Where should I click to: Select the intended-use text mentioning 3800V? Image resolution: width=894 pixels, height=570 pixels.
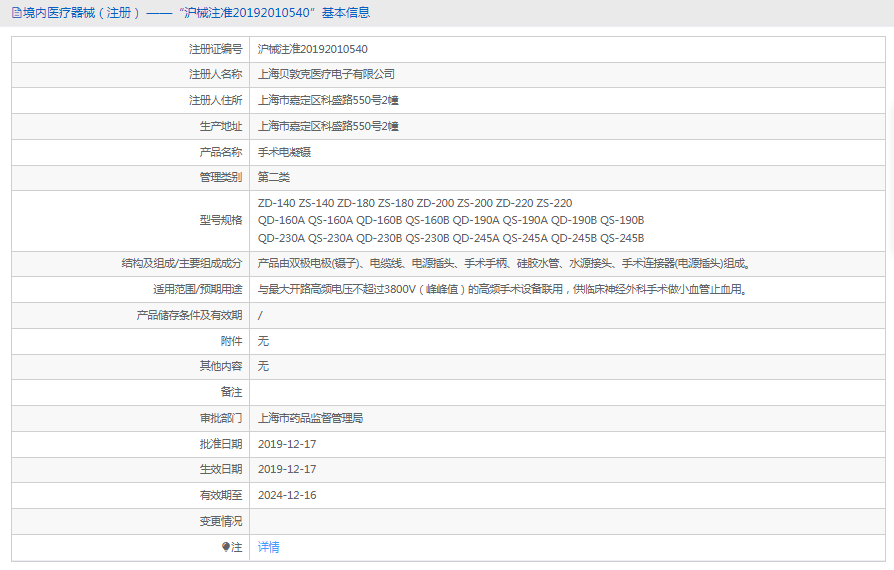[503, 290]
